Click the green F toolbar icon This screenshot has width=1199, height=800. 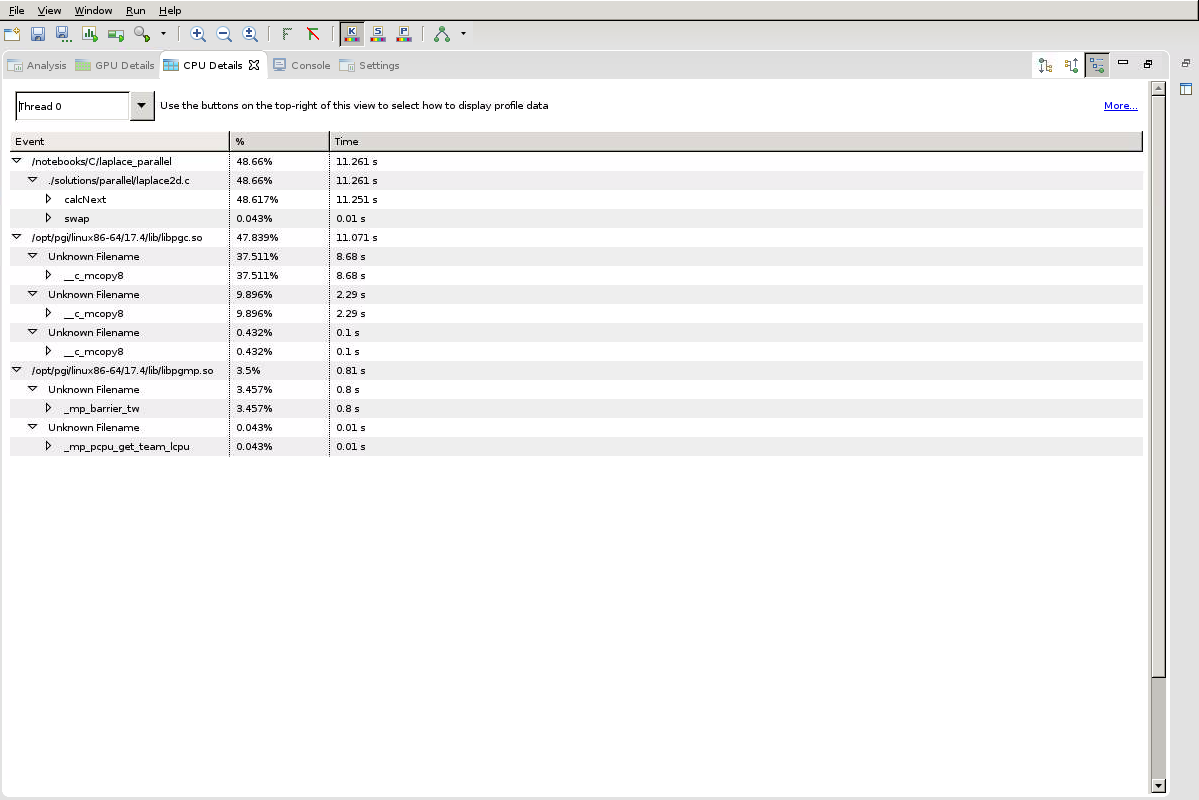tap(287, 34)
